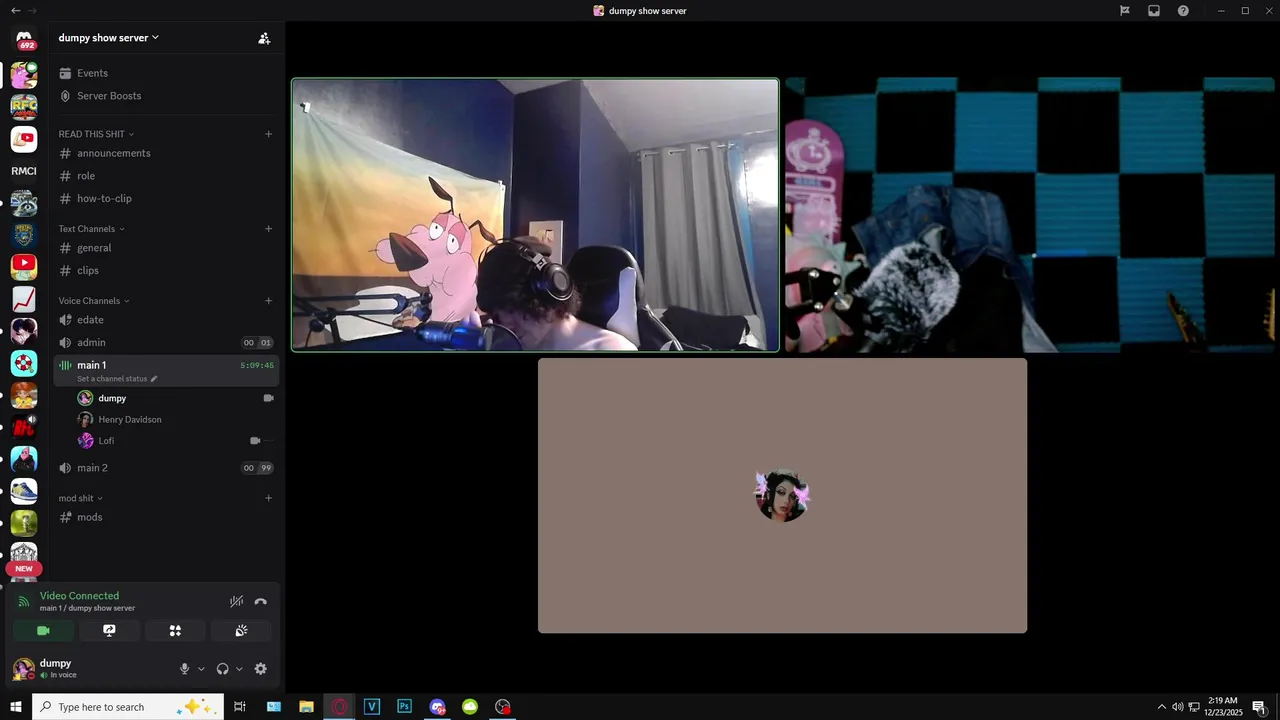Select dumpy in voice participants
This screenshot has width=1280, height=720.
click(175, 398)
